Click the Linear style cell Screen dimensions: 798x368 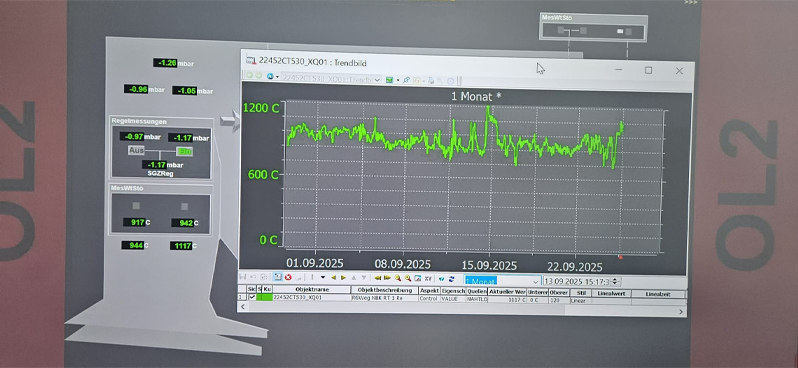tap(581, 301)
